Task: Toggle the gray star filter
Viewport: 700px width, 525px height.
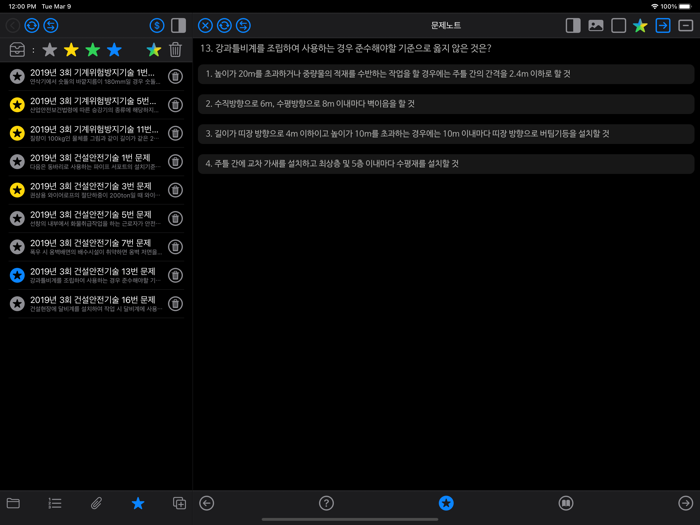Action: coord(49,50)
